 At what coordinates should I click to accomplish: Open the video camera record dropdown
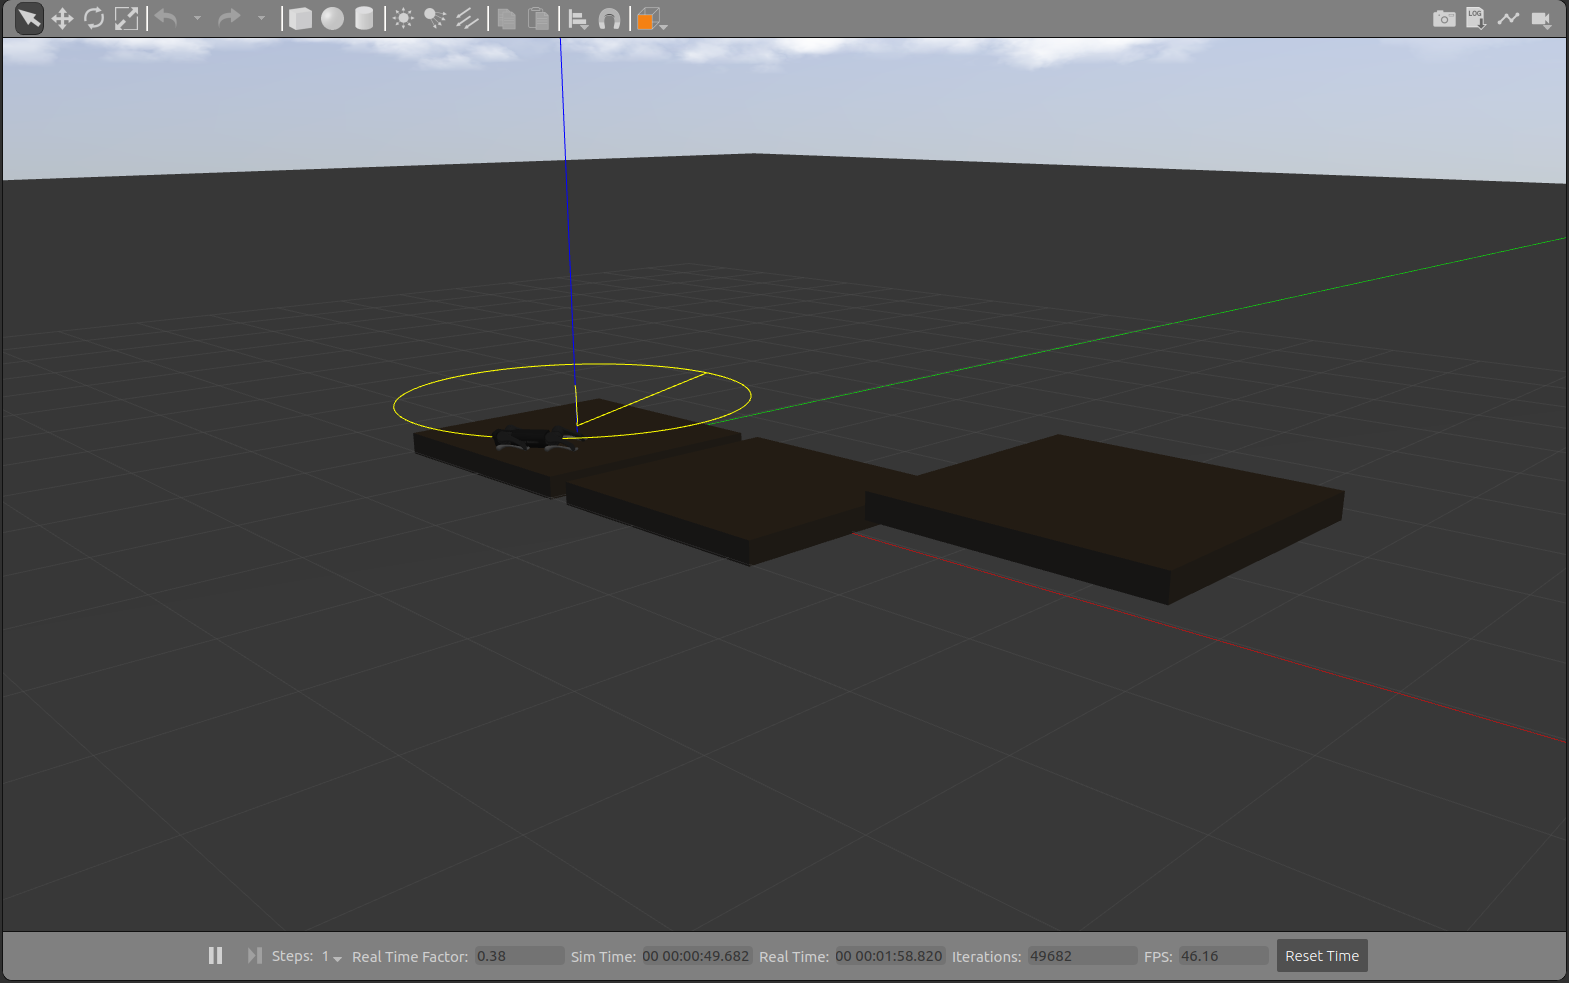(x=1541, y=19)
